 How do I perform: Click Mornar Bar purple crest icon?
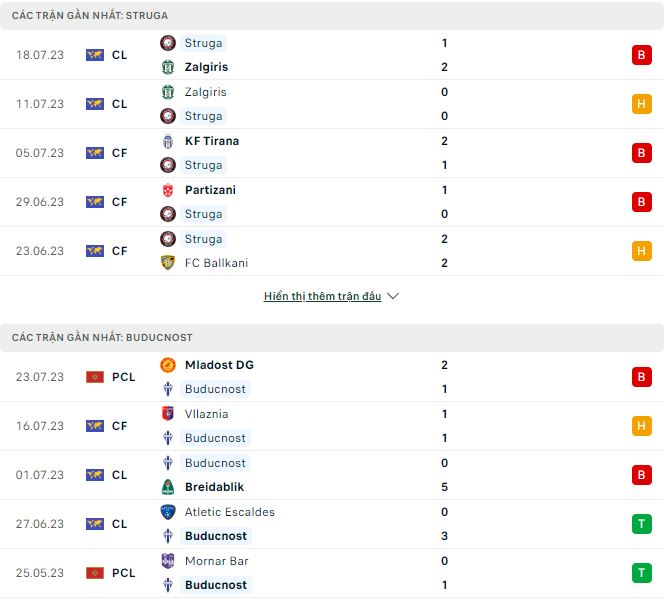click(168, 561)
